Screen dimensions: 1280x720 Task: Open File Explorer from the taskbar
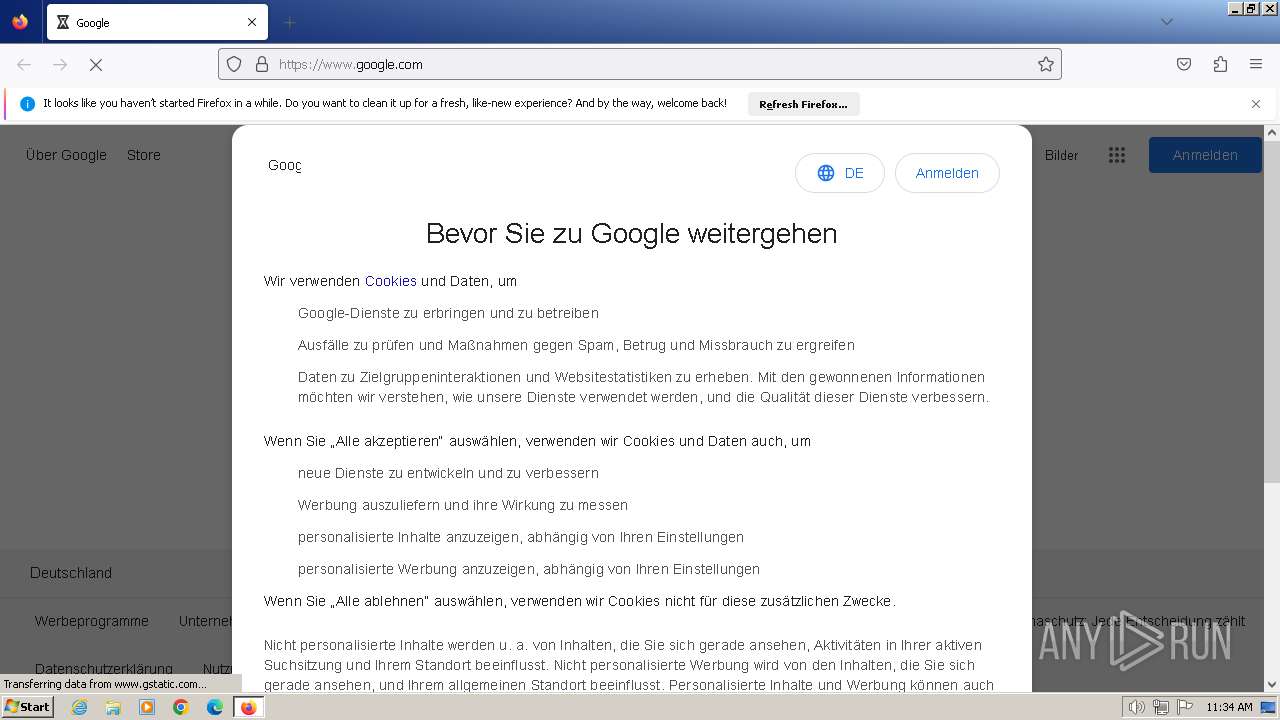pyautogui.click(x=113, y=707)
